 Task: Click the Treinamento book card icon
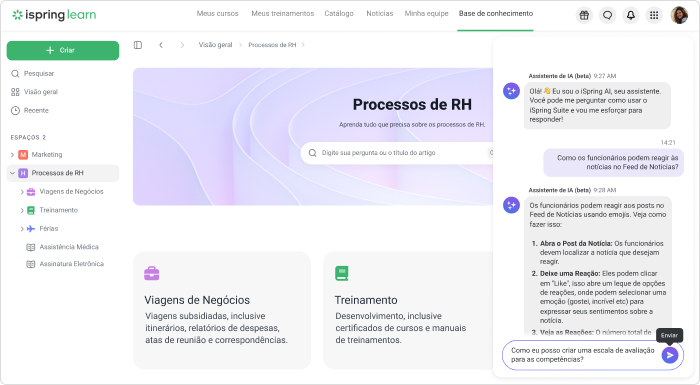click(x=342, y=273)
